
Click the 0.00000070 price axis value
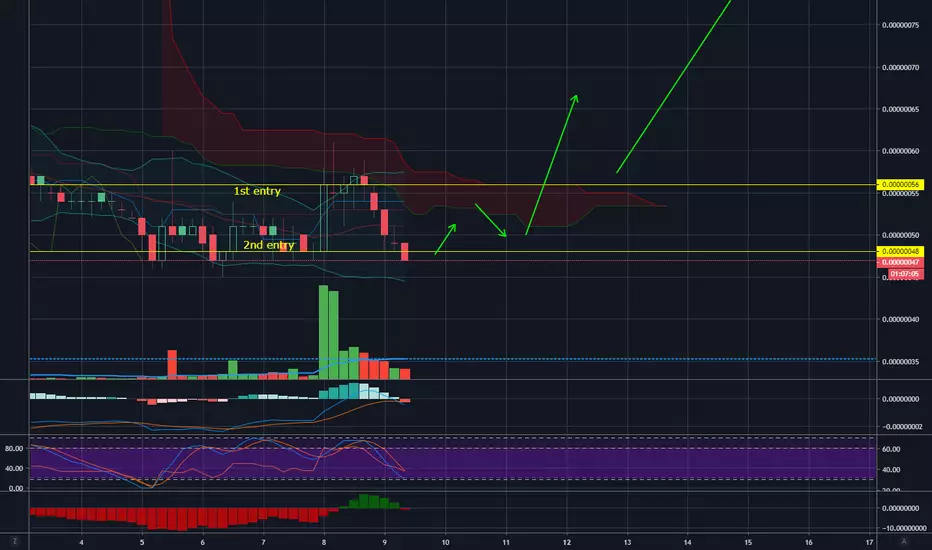coord(900,67)
